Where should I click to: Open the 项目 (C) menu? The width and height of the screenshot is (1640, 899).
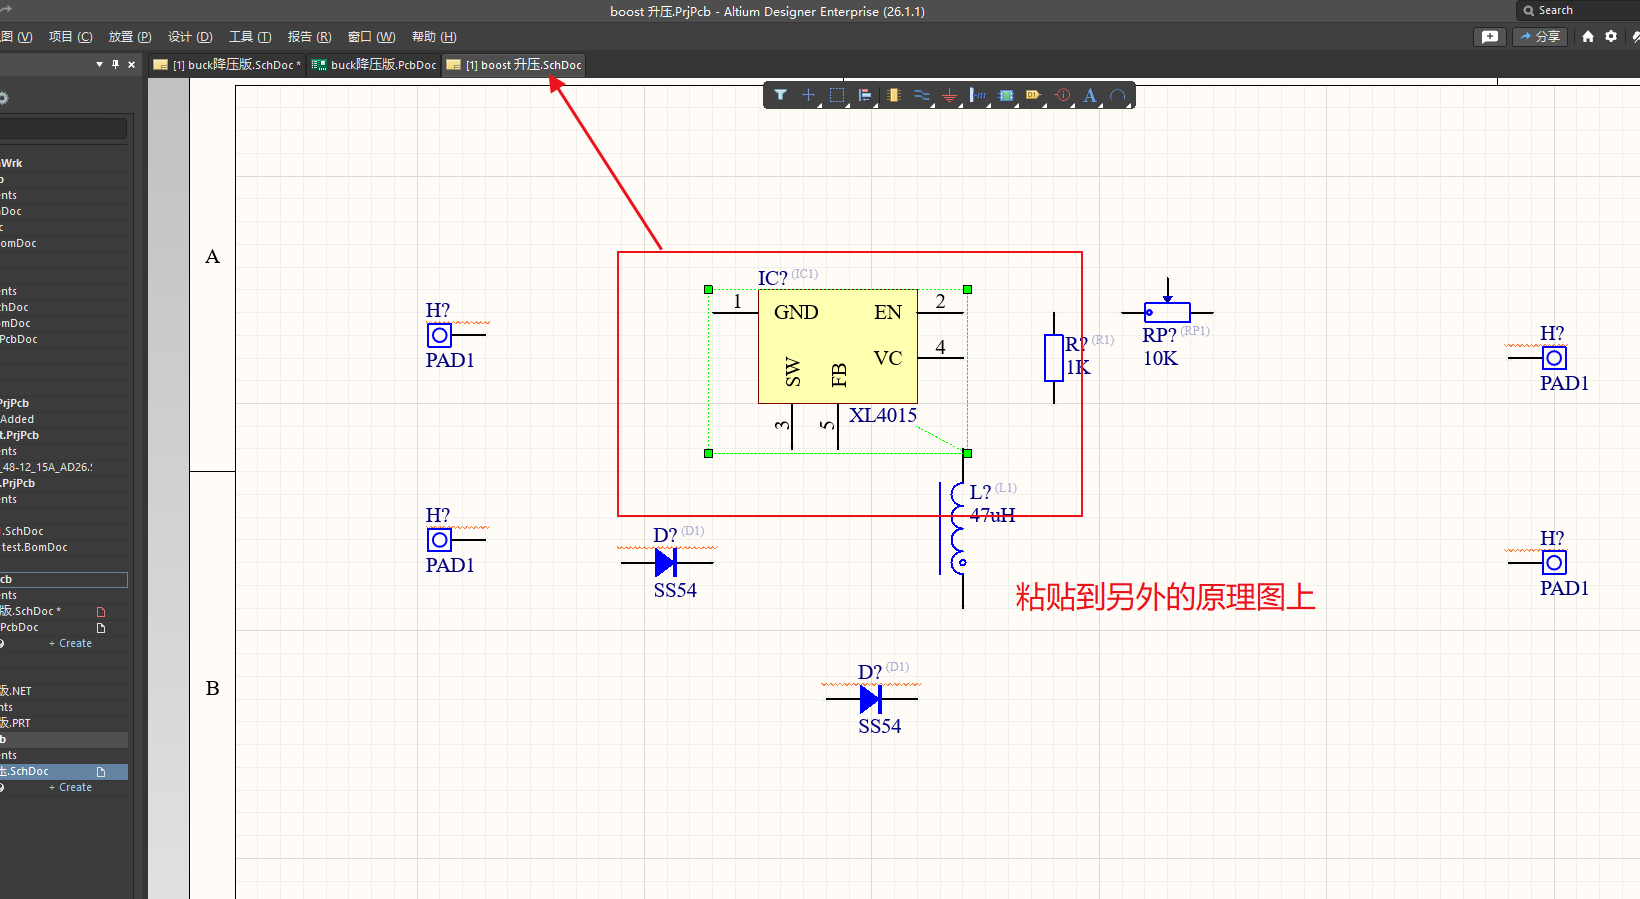pyautogui.click(x=70, y=37)
